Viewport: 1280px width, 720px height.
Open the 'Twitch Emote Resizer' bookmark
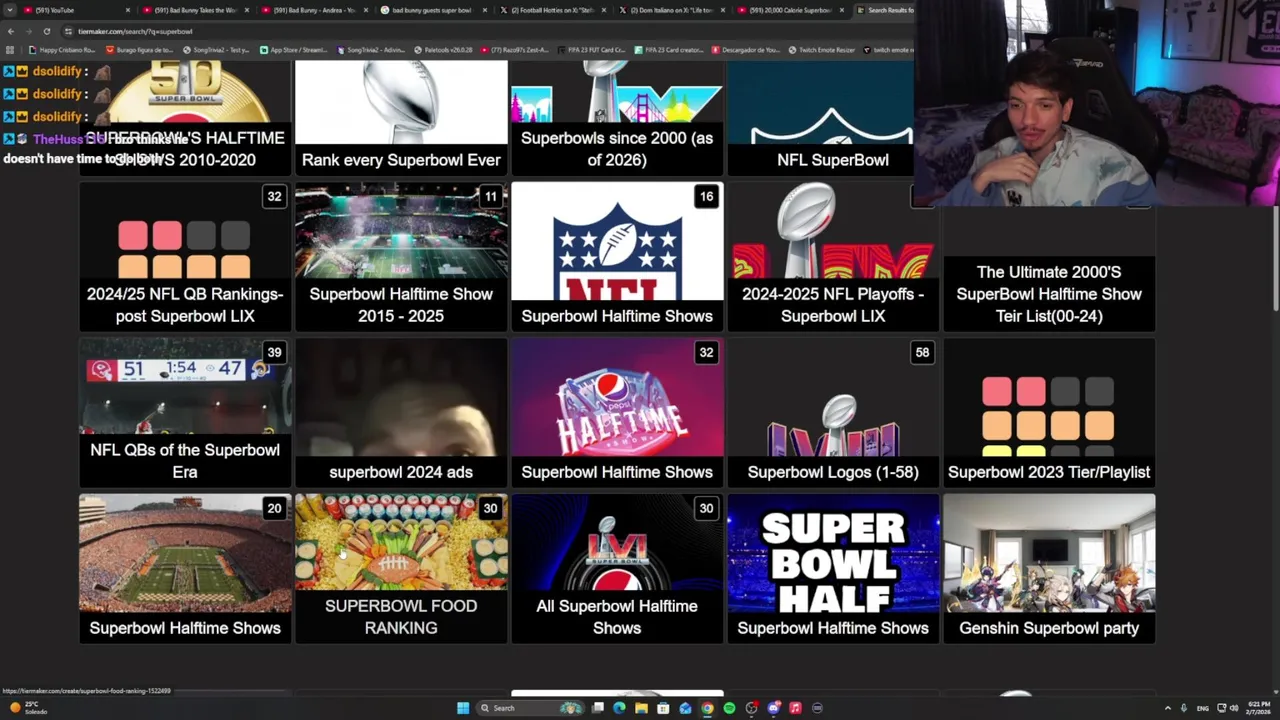[821, 50]
